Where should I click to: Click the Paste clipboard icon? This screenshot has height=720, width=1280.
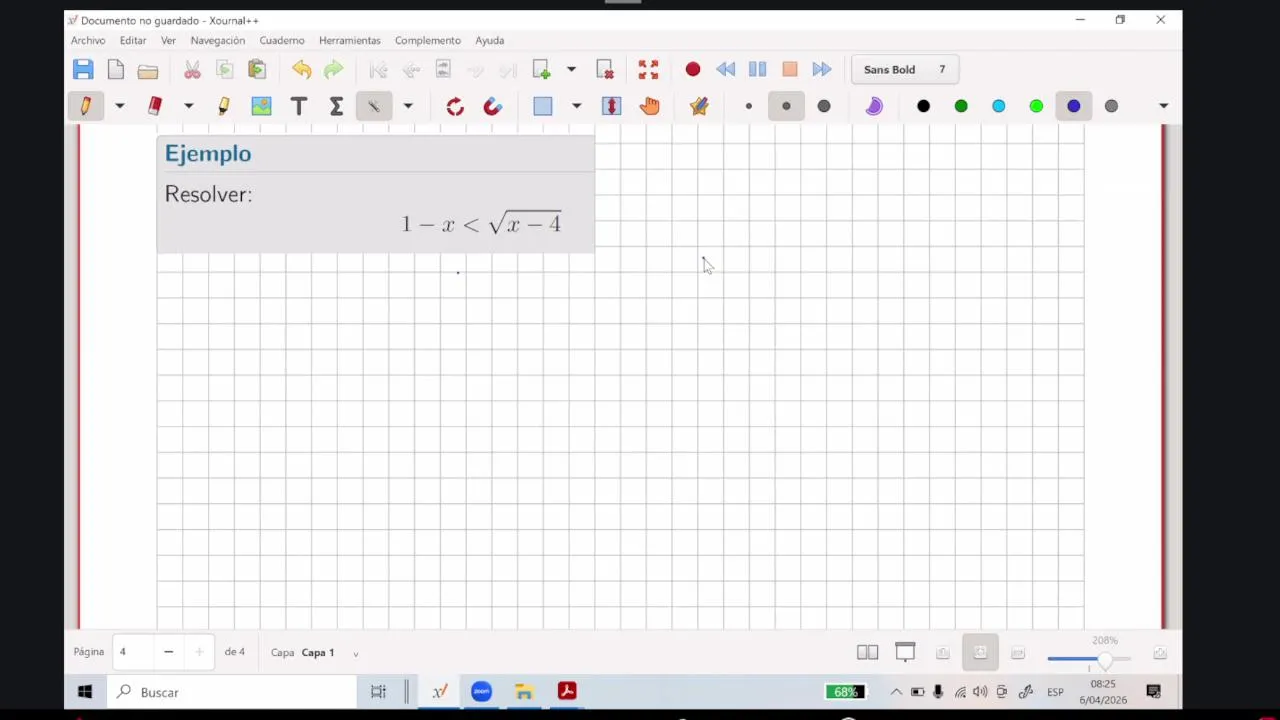(x=257, y=70)
